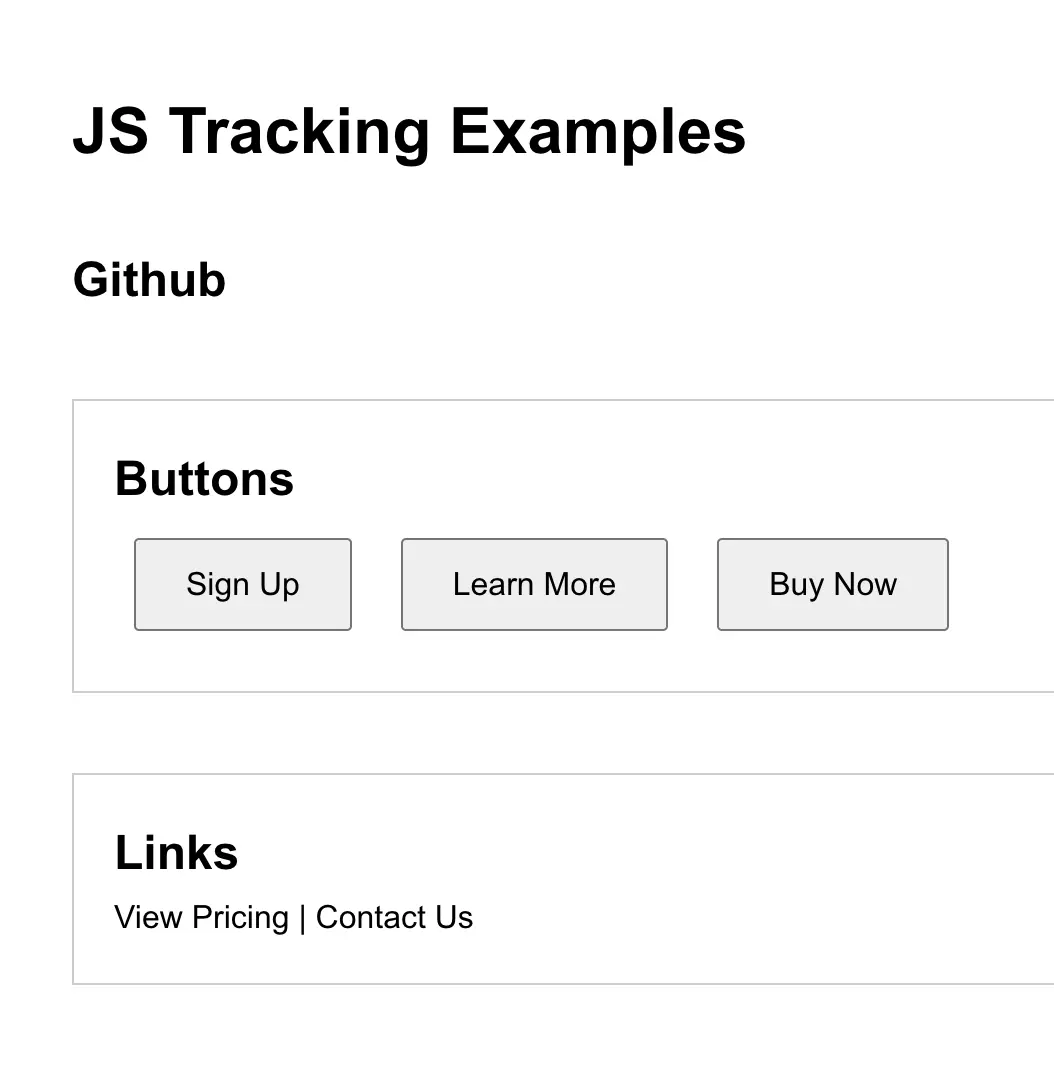The width and height of the screenshot is (1054, 1090).
Task: Click the Github section heading
Action: click(149, 281)
